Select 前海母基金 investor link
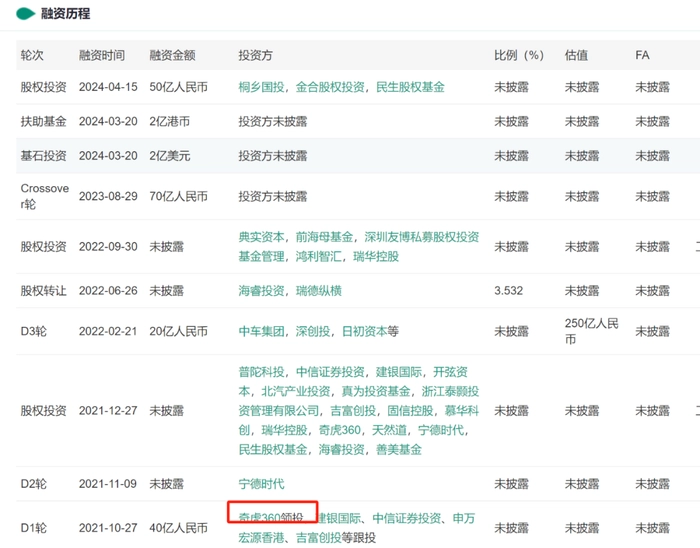Image resolution: width=700 pixels, height=548 pixels. [x=324, y=238]
